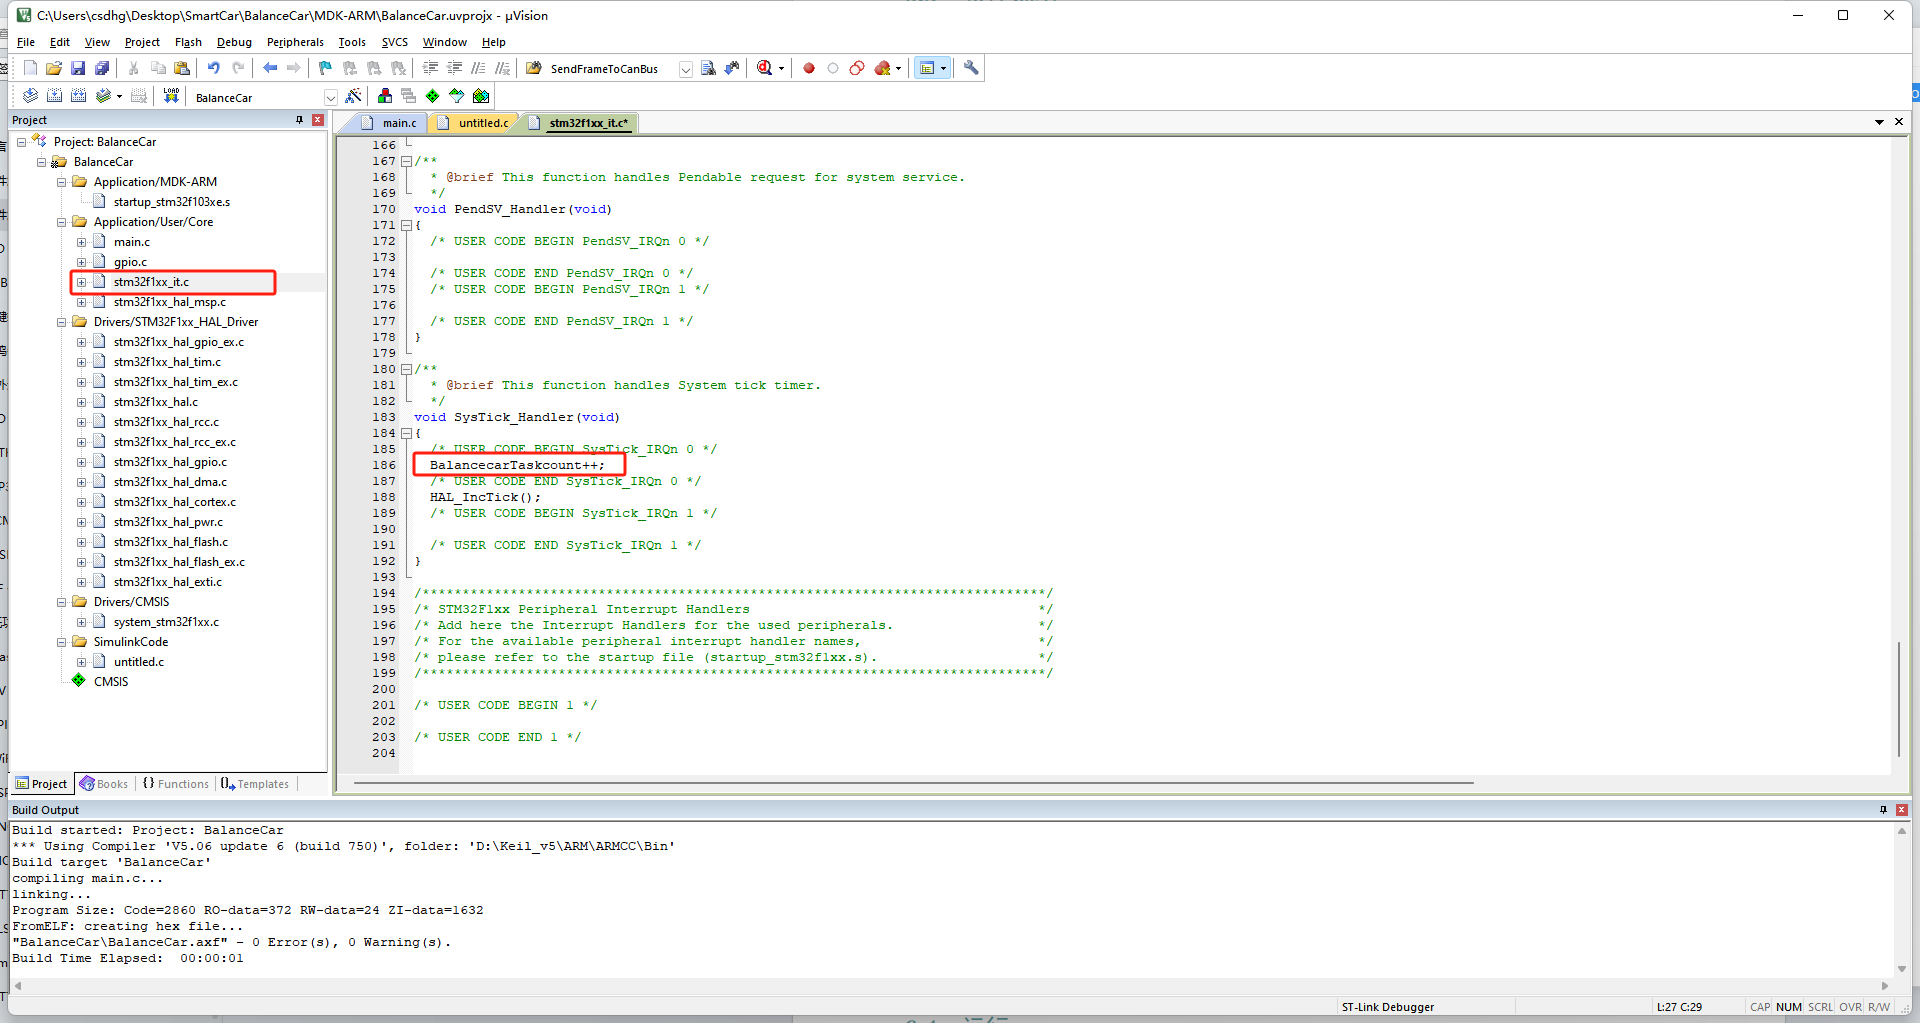The height and width of the screenshot is (1023, 1920).
Task: Collapse the PendSV_Handler body fold at line 171
Action: coord(406,225)
